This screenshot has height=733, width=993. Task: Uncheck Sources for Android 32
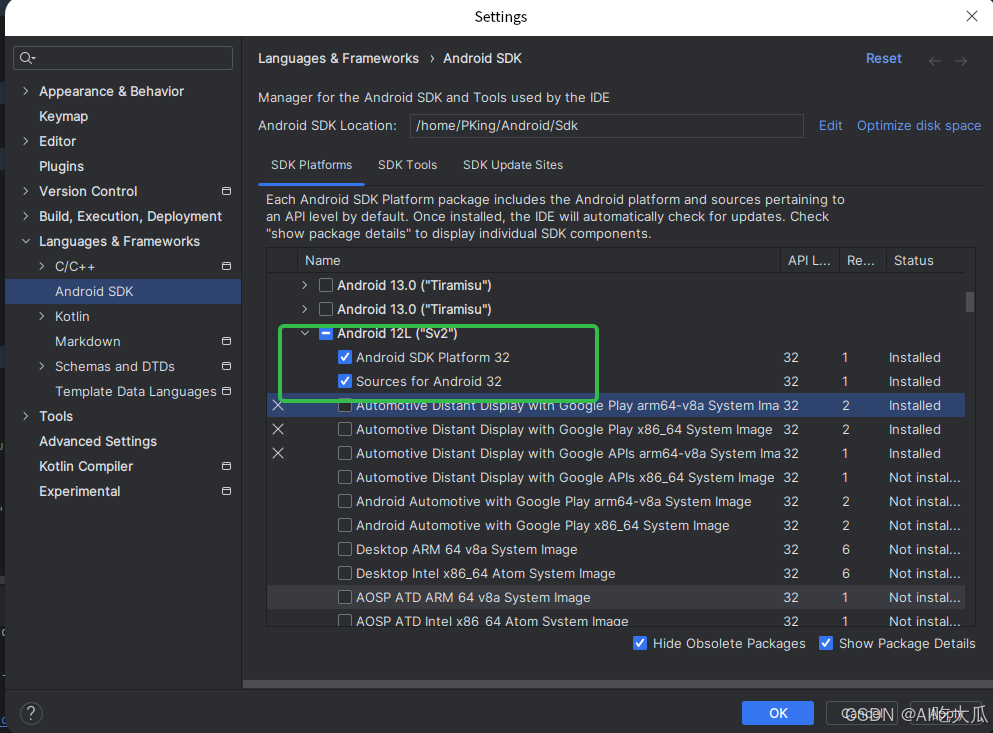[x=344, y=381]
